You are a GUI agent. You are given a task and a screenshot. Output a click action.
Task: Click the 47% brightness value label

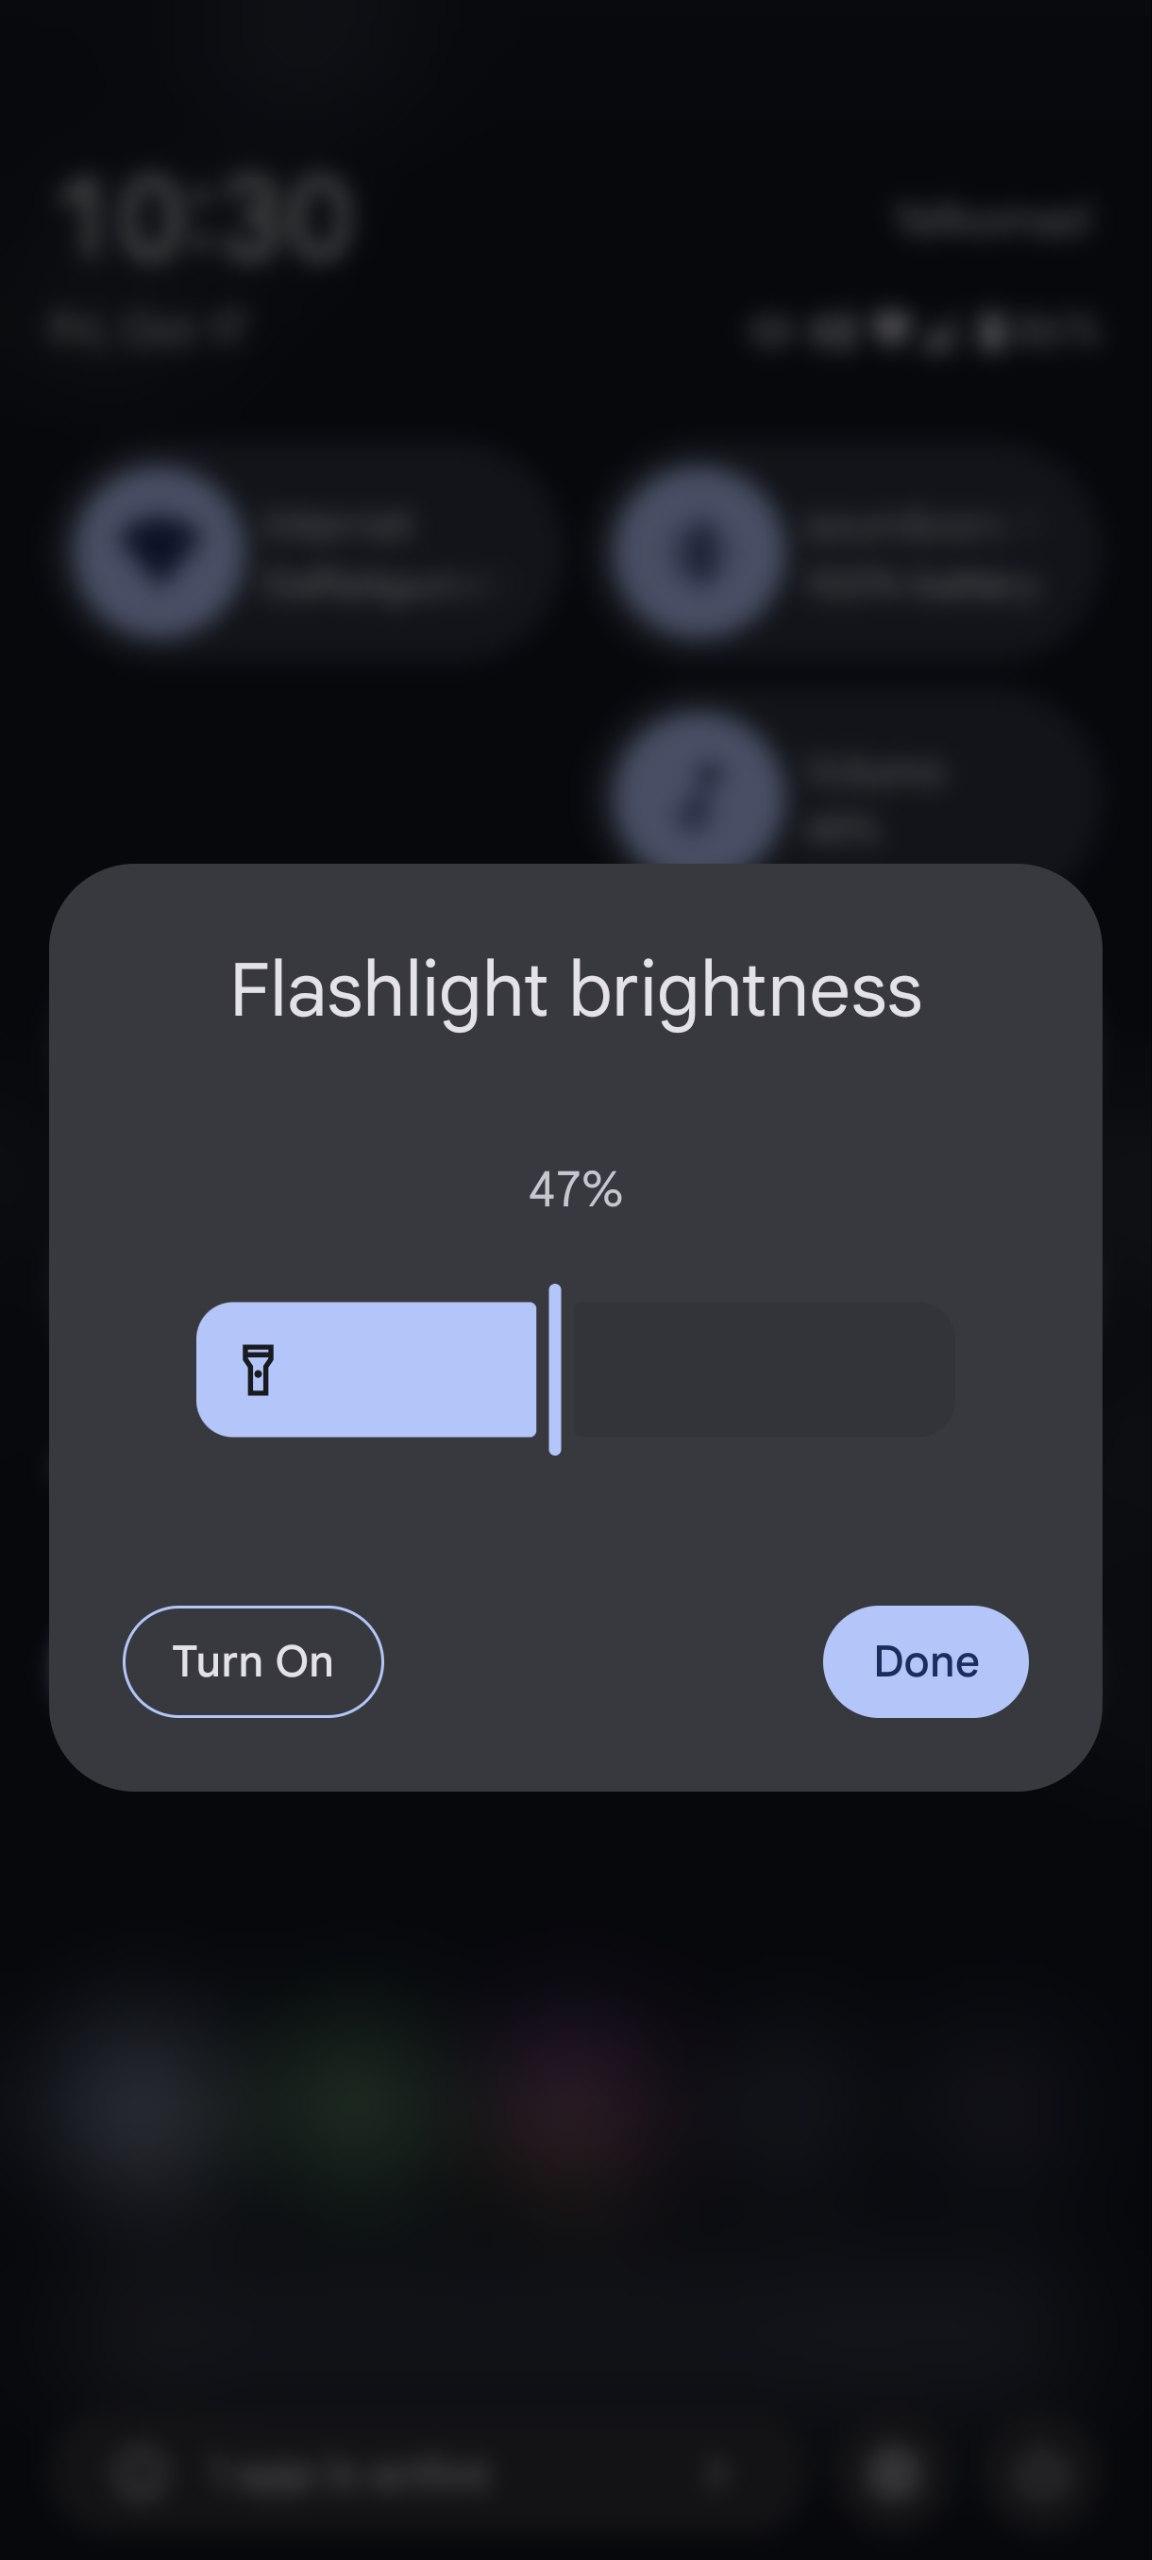click(575, 1190)
